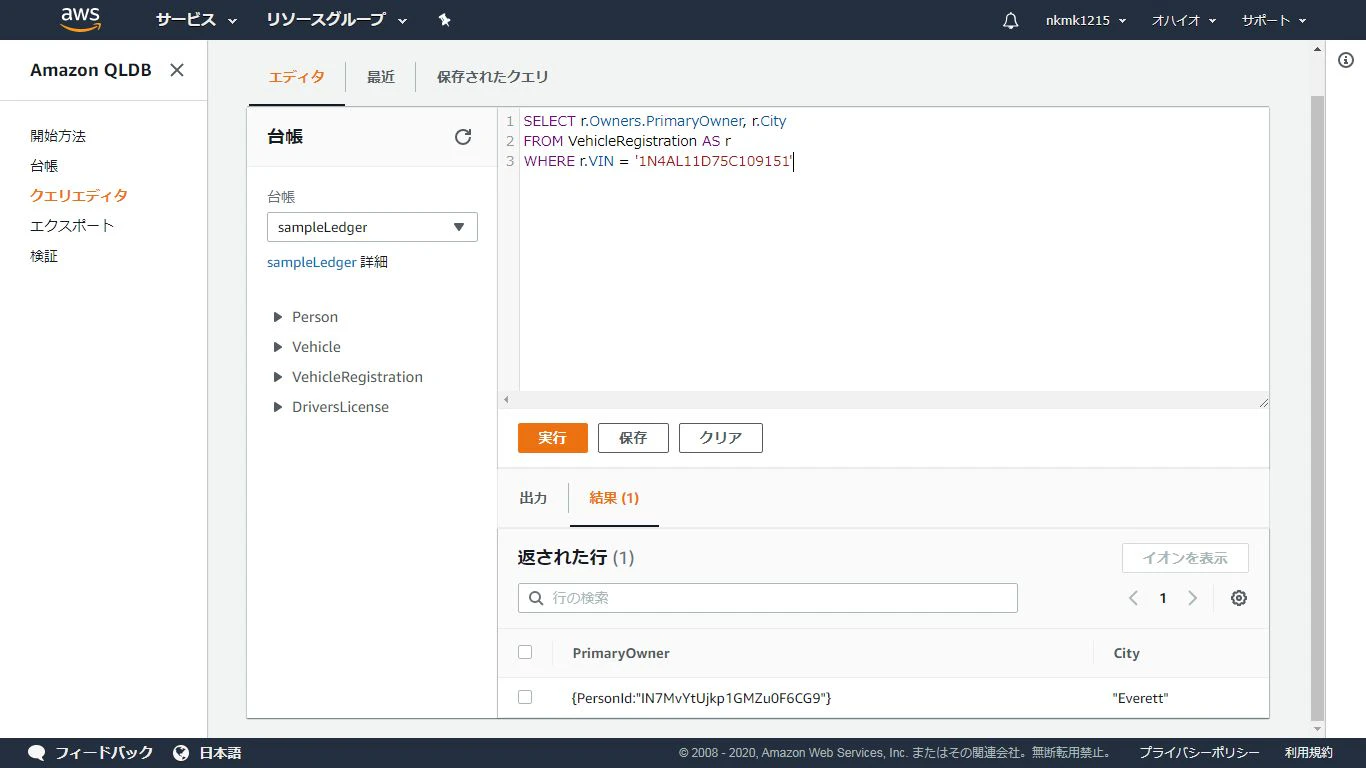Viewport: 1366px width, 768px height.
Task: Select the 結果 (1) tab
Action: pyautogui.click(x=614, y=498)
